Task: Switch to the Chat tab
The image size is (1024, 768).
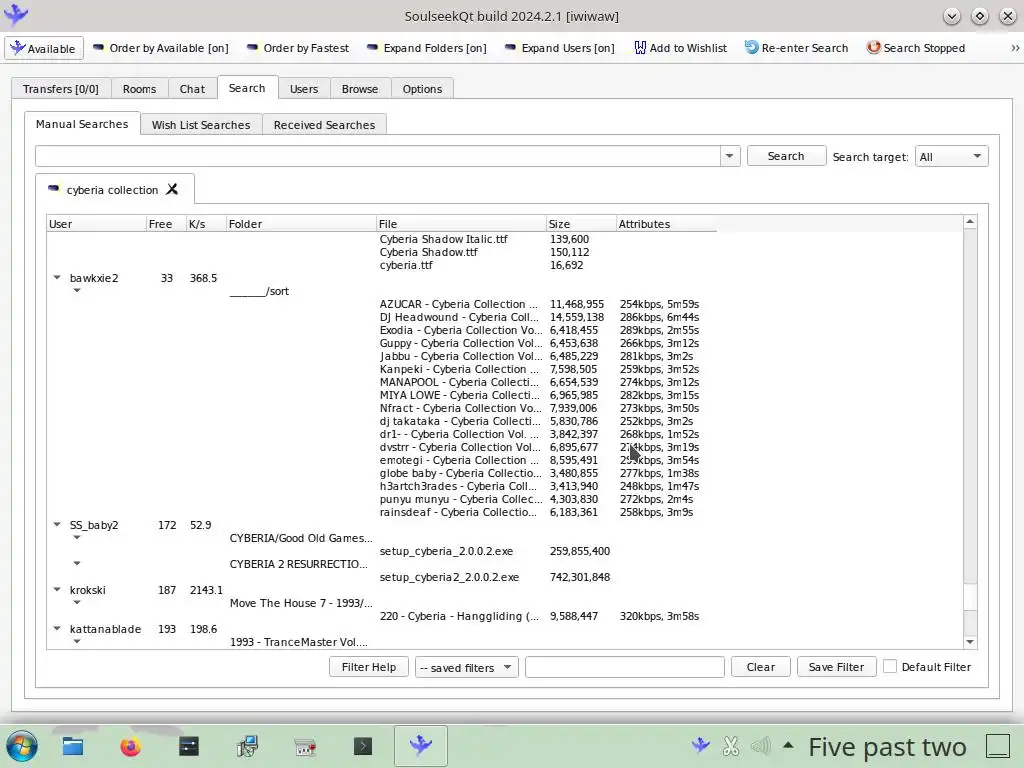Action: pyautogui.click(x=193, y=89)
